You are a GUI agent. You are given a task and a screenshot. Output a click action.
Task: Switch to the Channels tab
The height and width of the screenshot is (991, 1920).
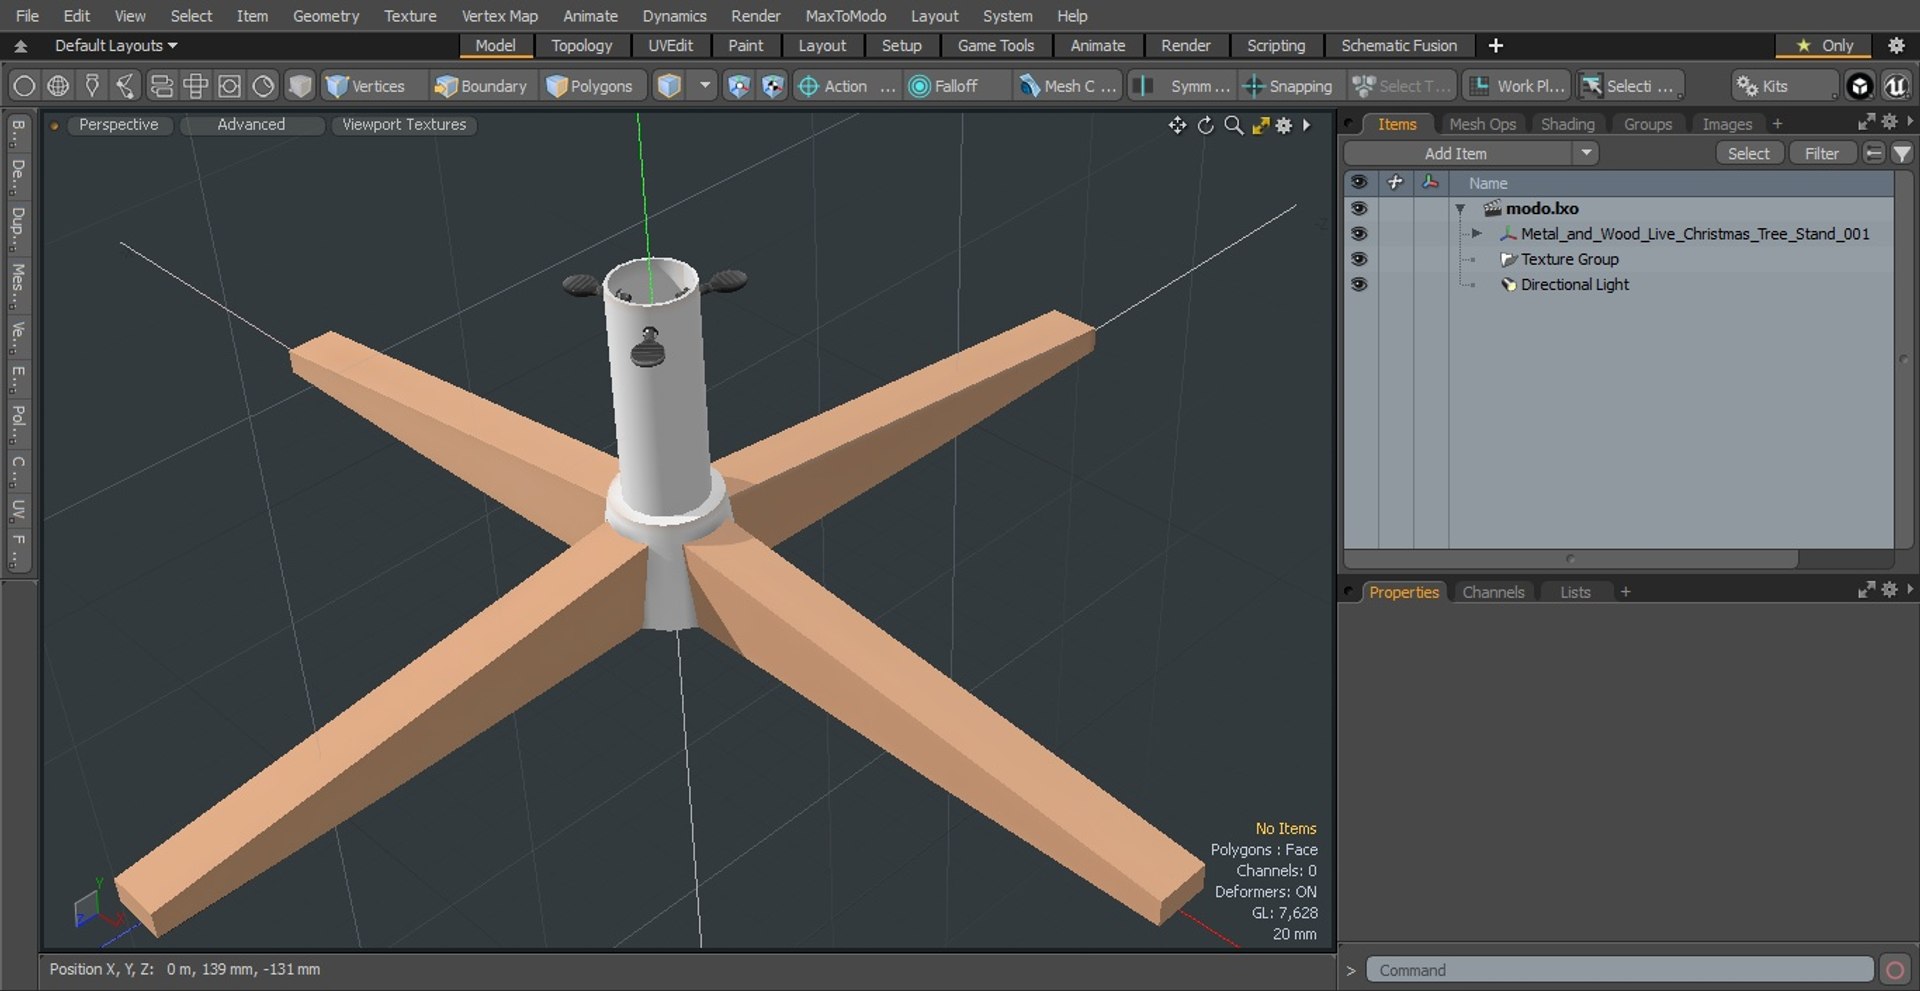[1493, 592]
